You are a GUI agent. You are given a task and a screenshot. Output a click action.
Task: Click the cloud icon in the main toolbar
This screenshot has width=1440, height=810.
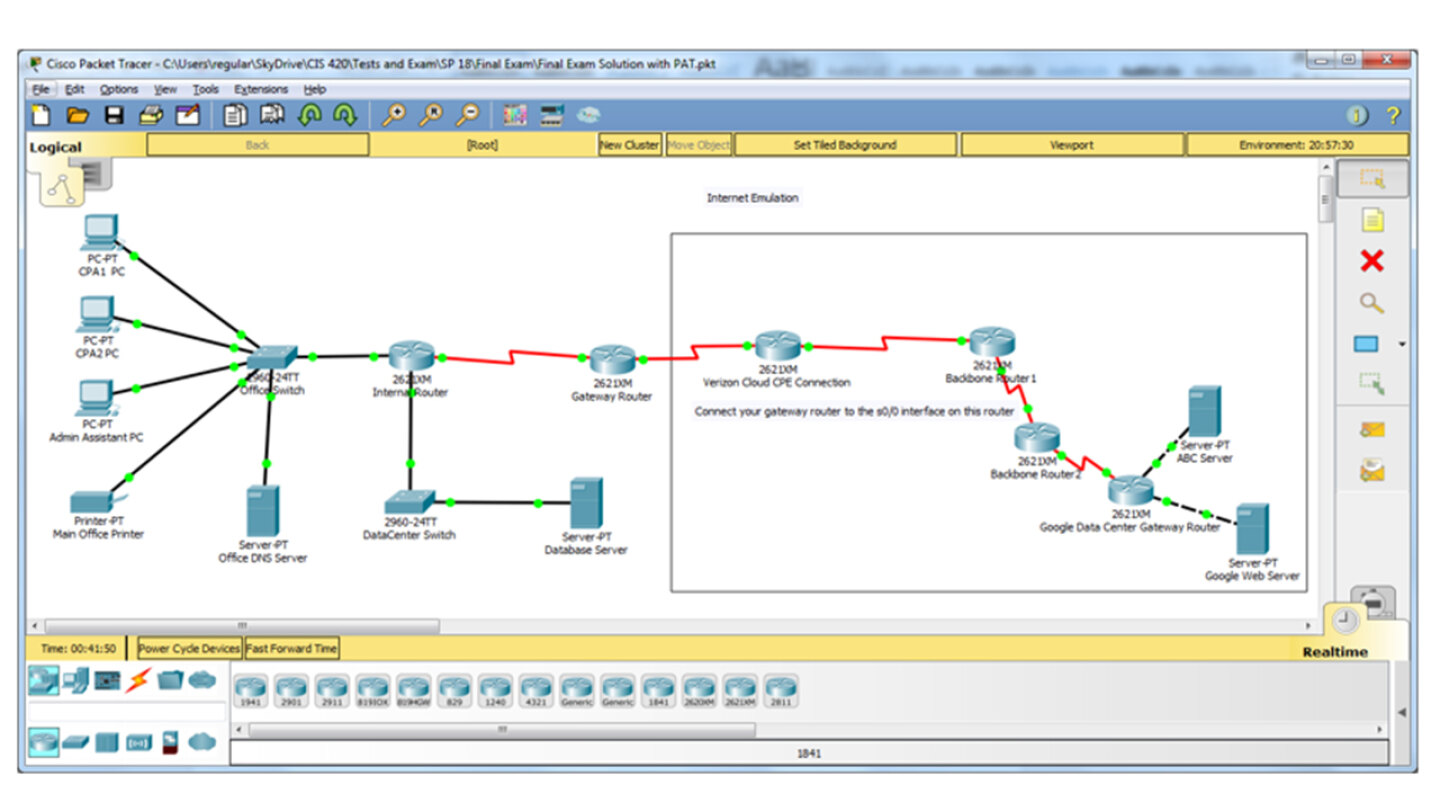click(x=589, y=116)
